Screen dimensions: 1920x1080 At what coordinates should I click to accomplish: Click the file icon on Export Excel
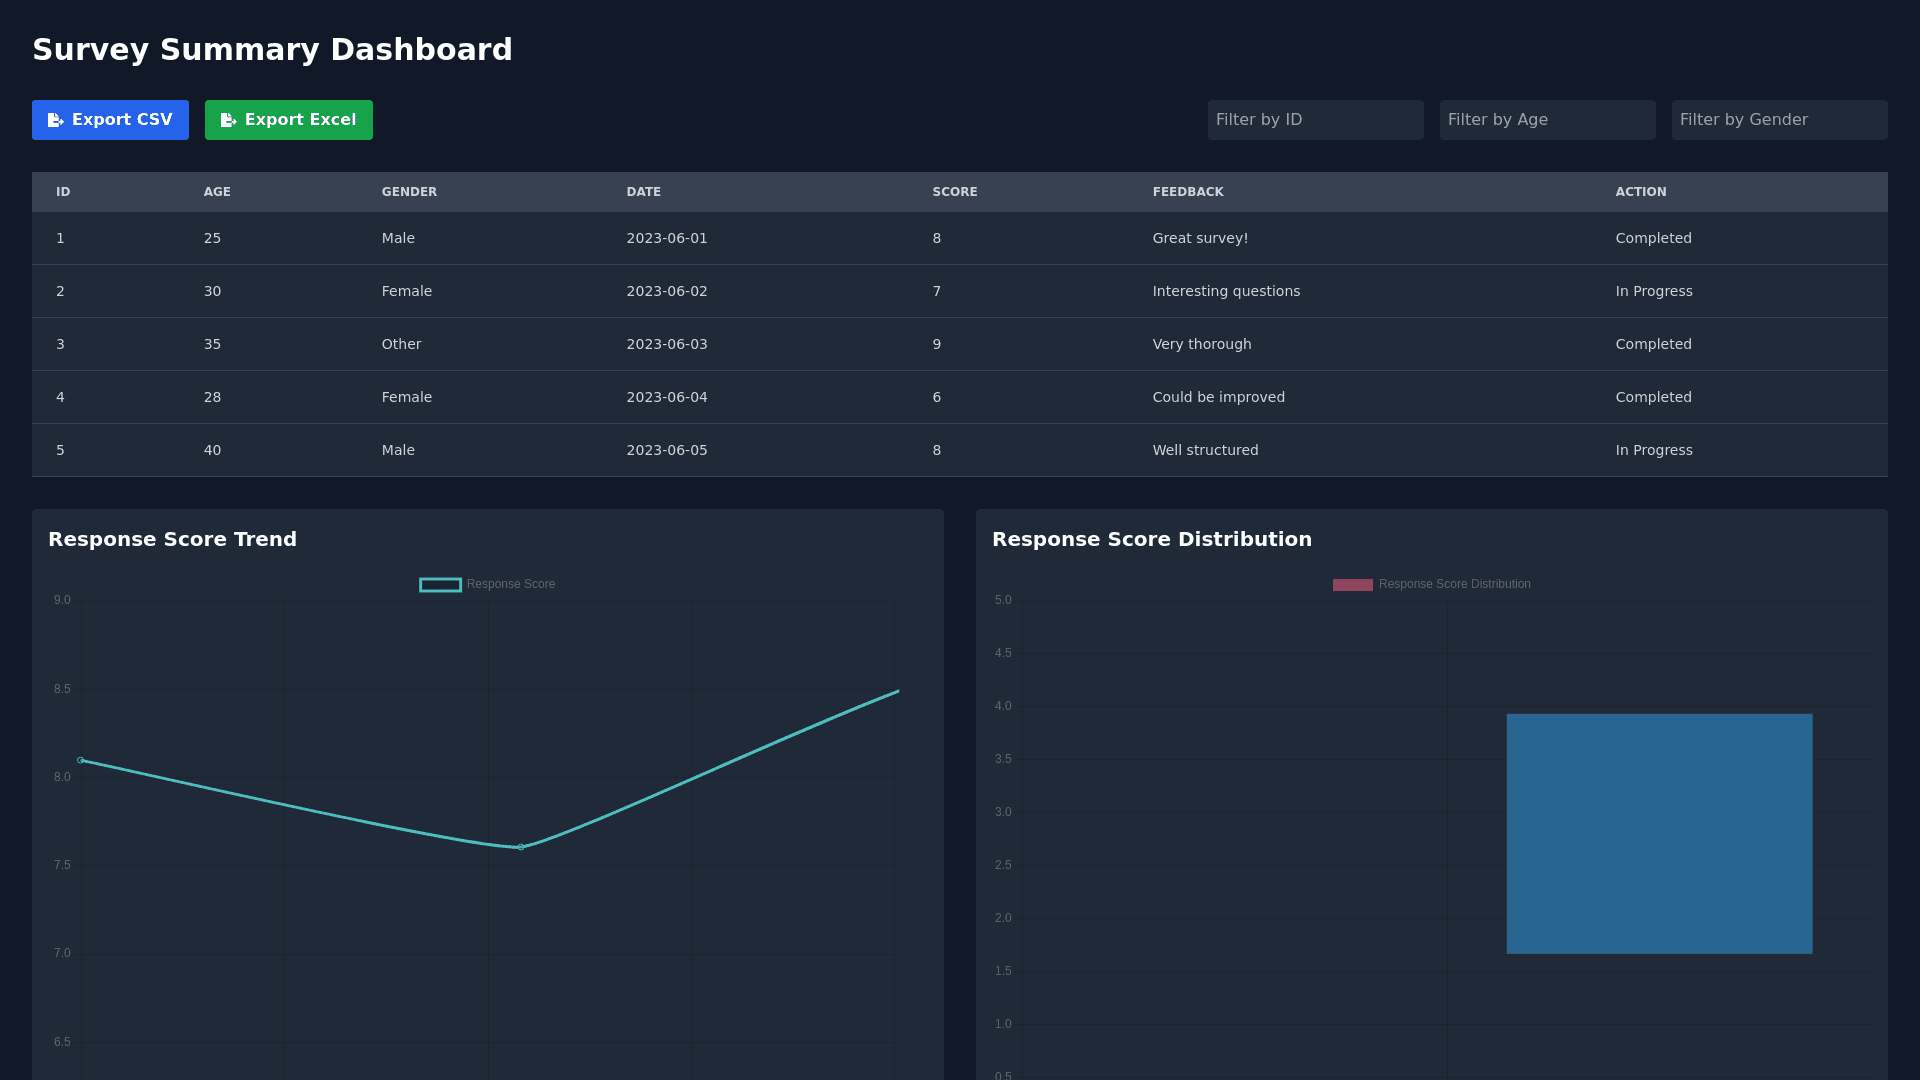pos(229,120)
